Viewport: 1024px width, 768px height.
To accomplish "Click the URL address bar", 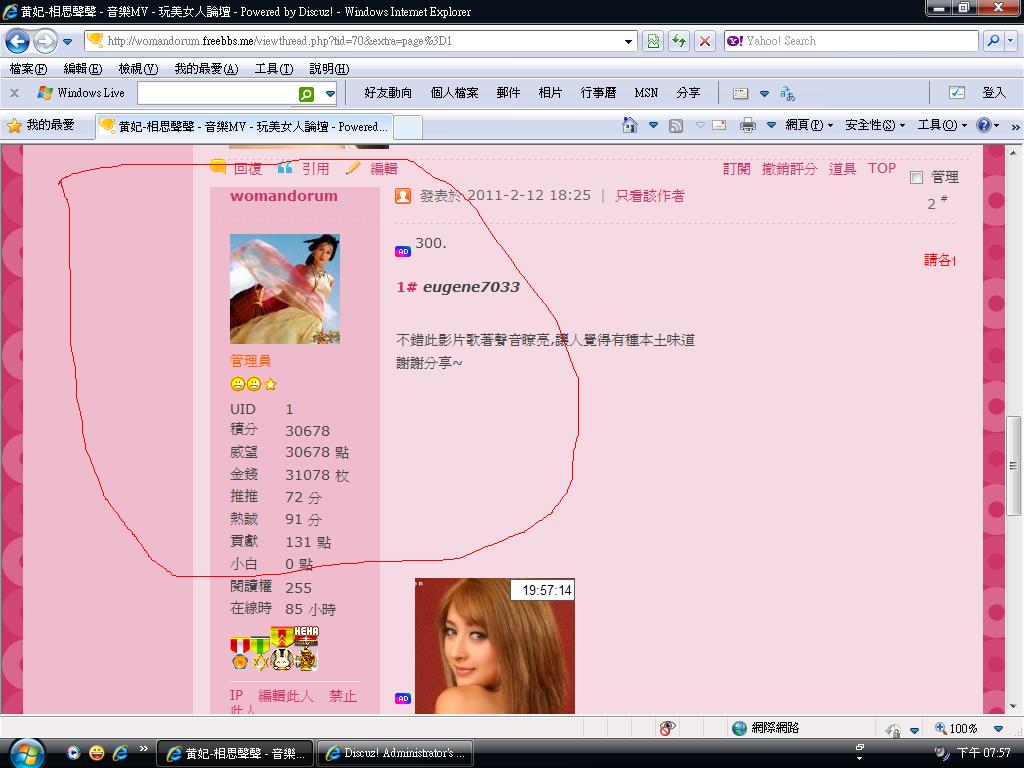I will tap(360, 41).
